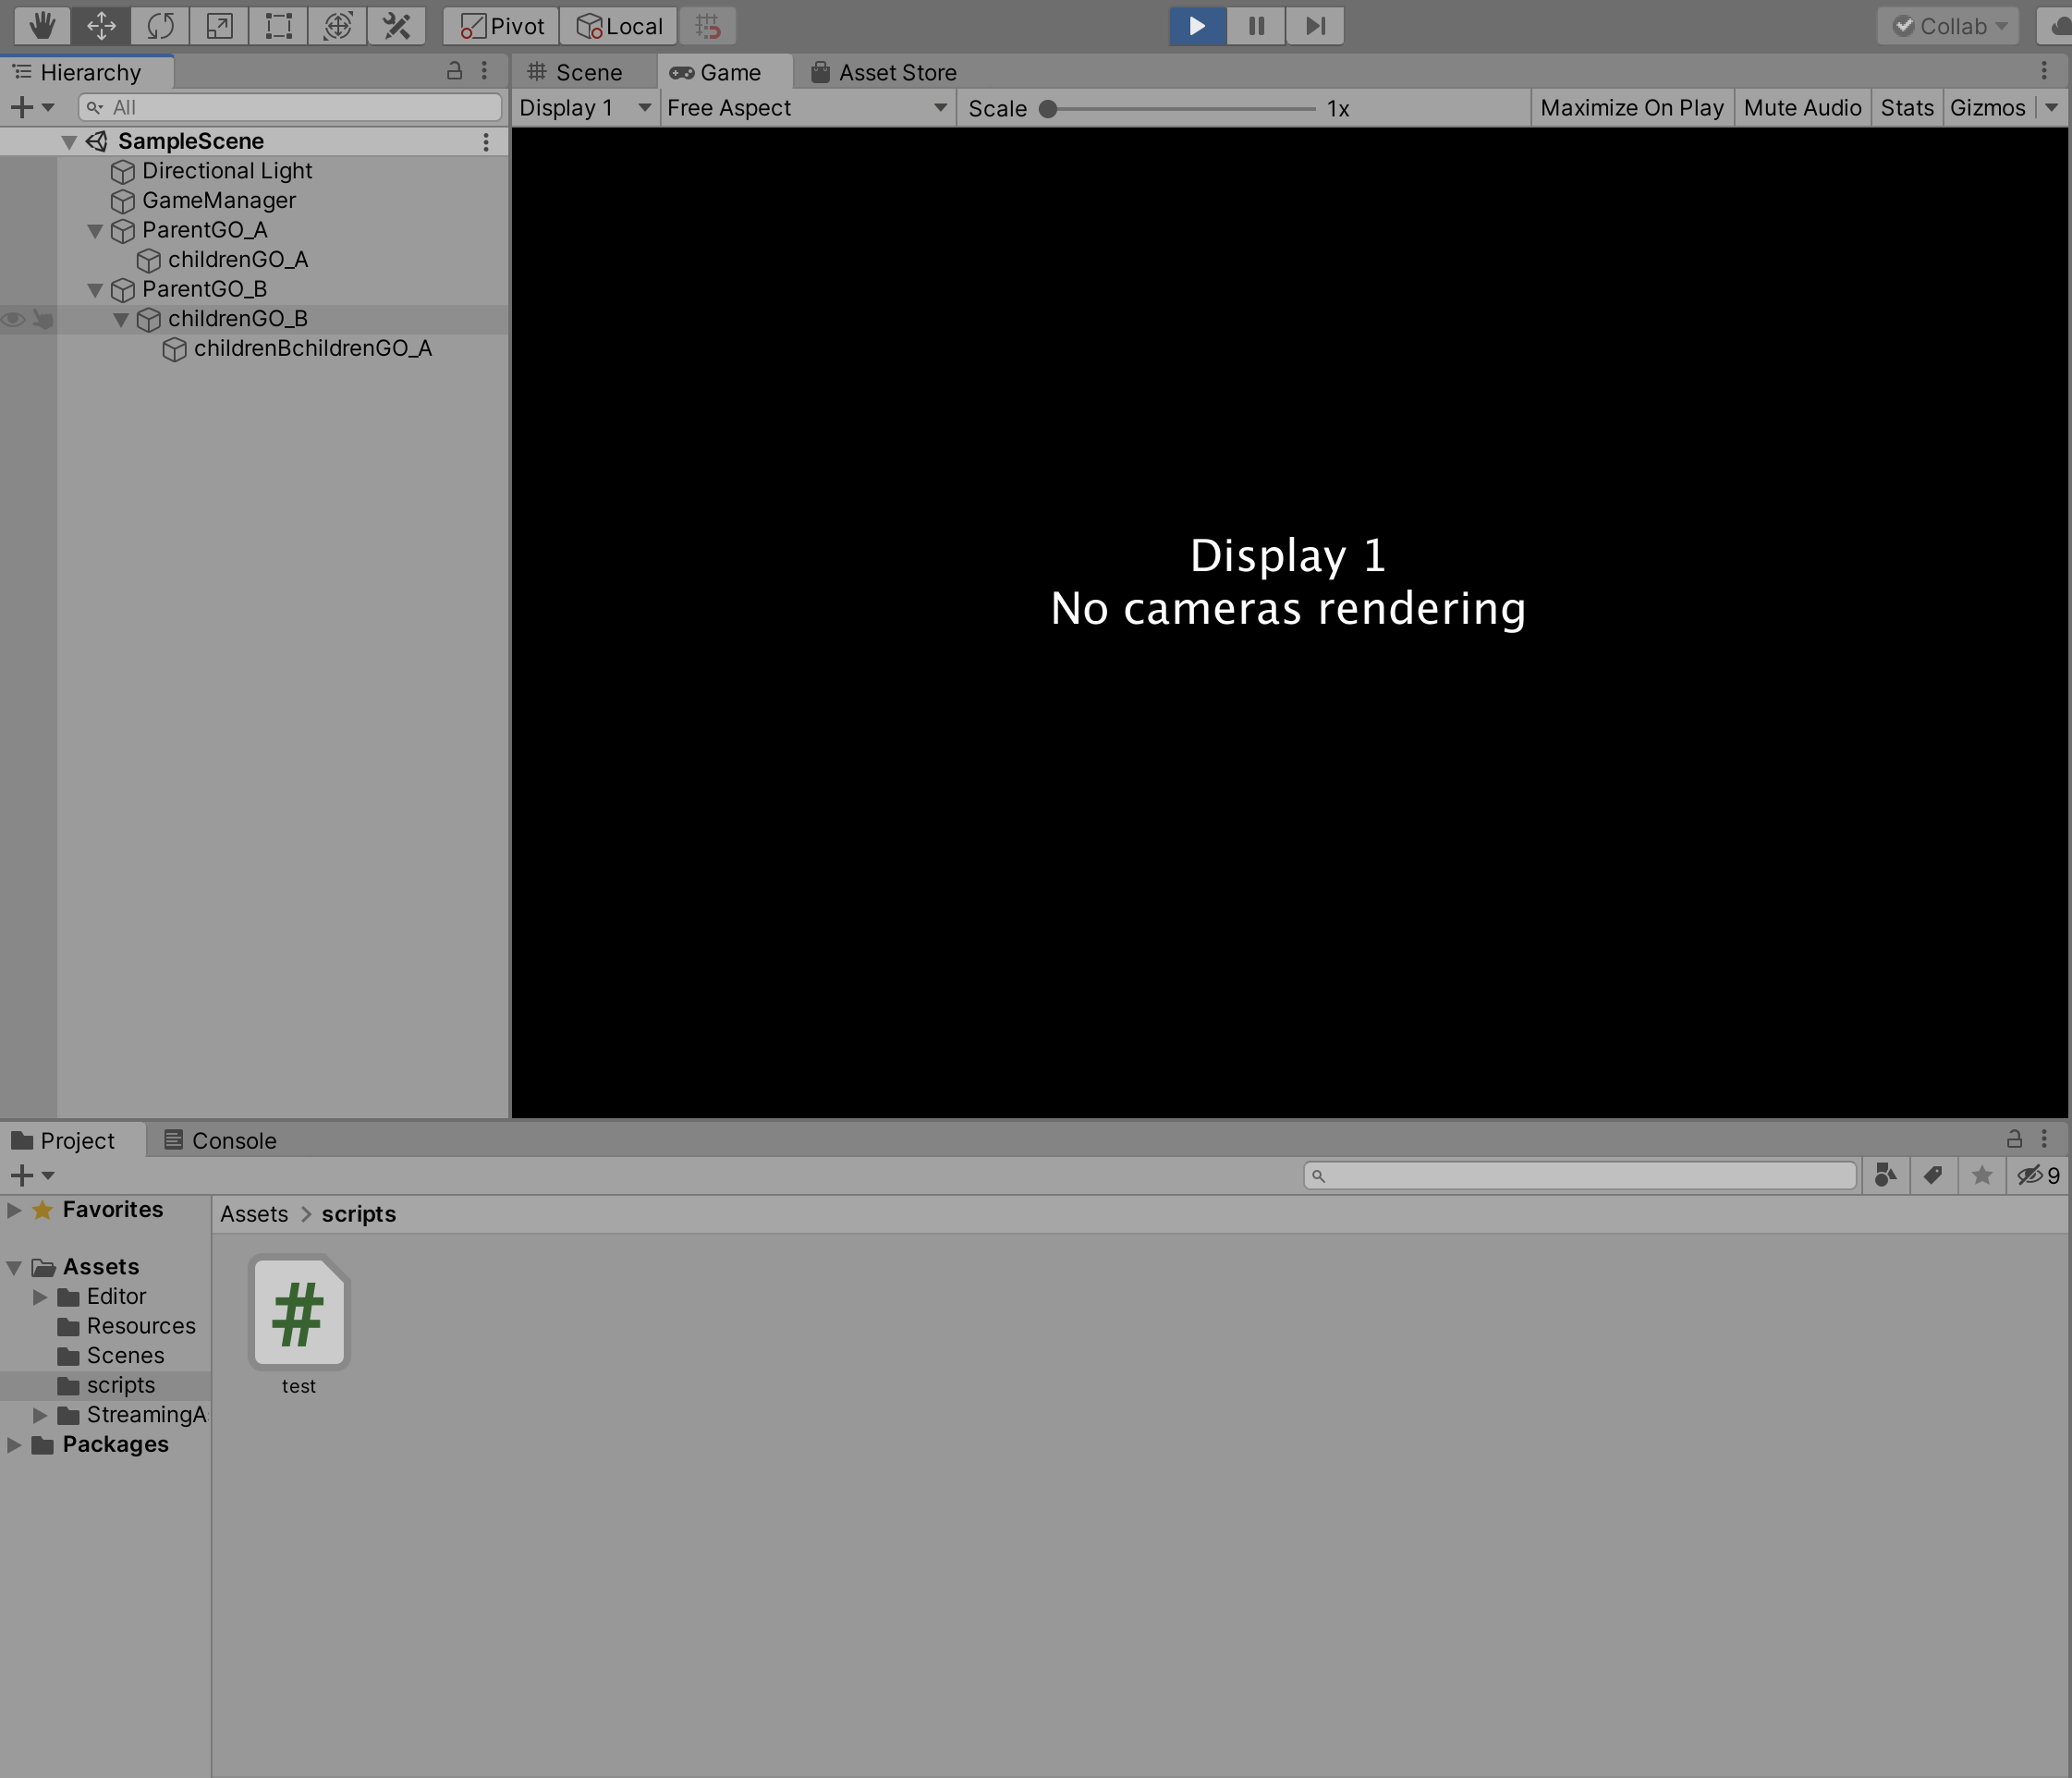Click the Game view Scale slider

[1180, 108]
